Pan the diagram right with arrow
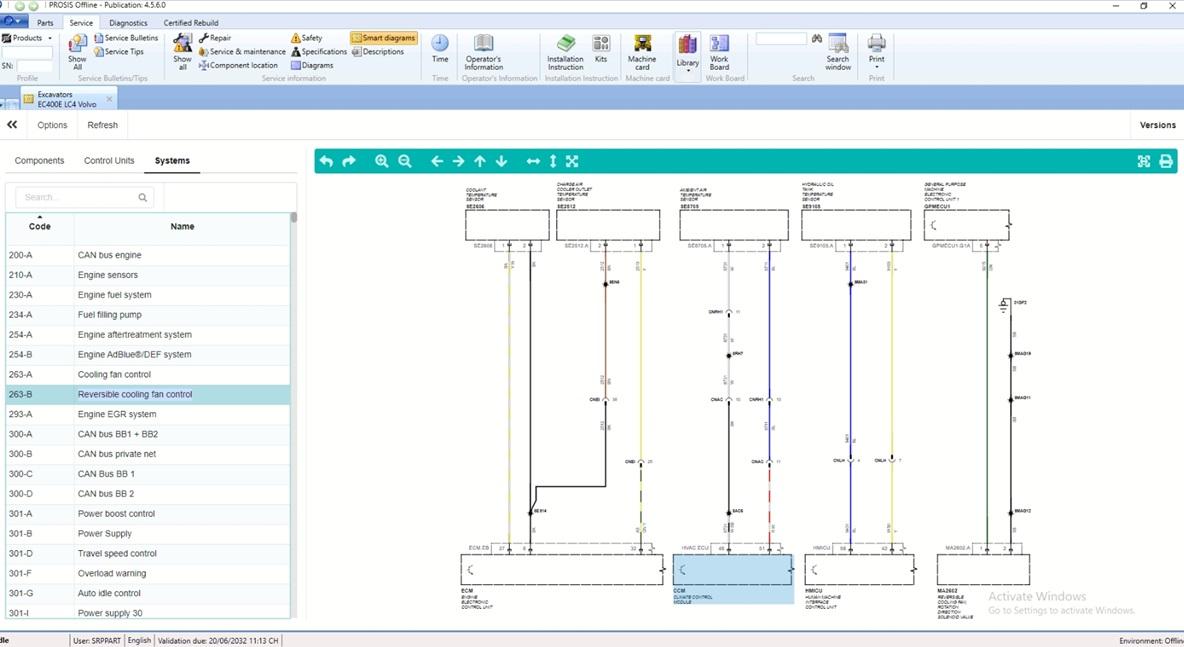This screenshot has height=647, width=1184. (x=458, y=161)
